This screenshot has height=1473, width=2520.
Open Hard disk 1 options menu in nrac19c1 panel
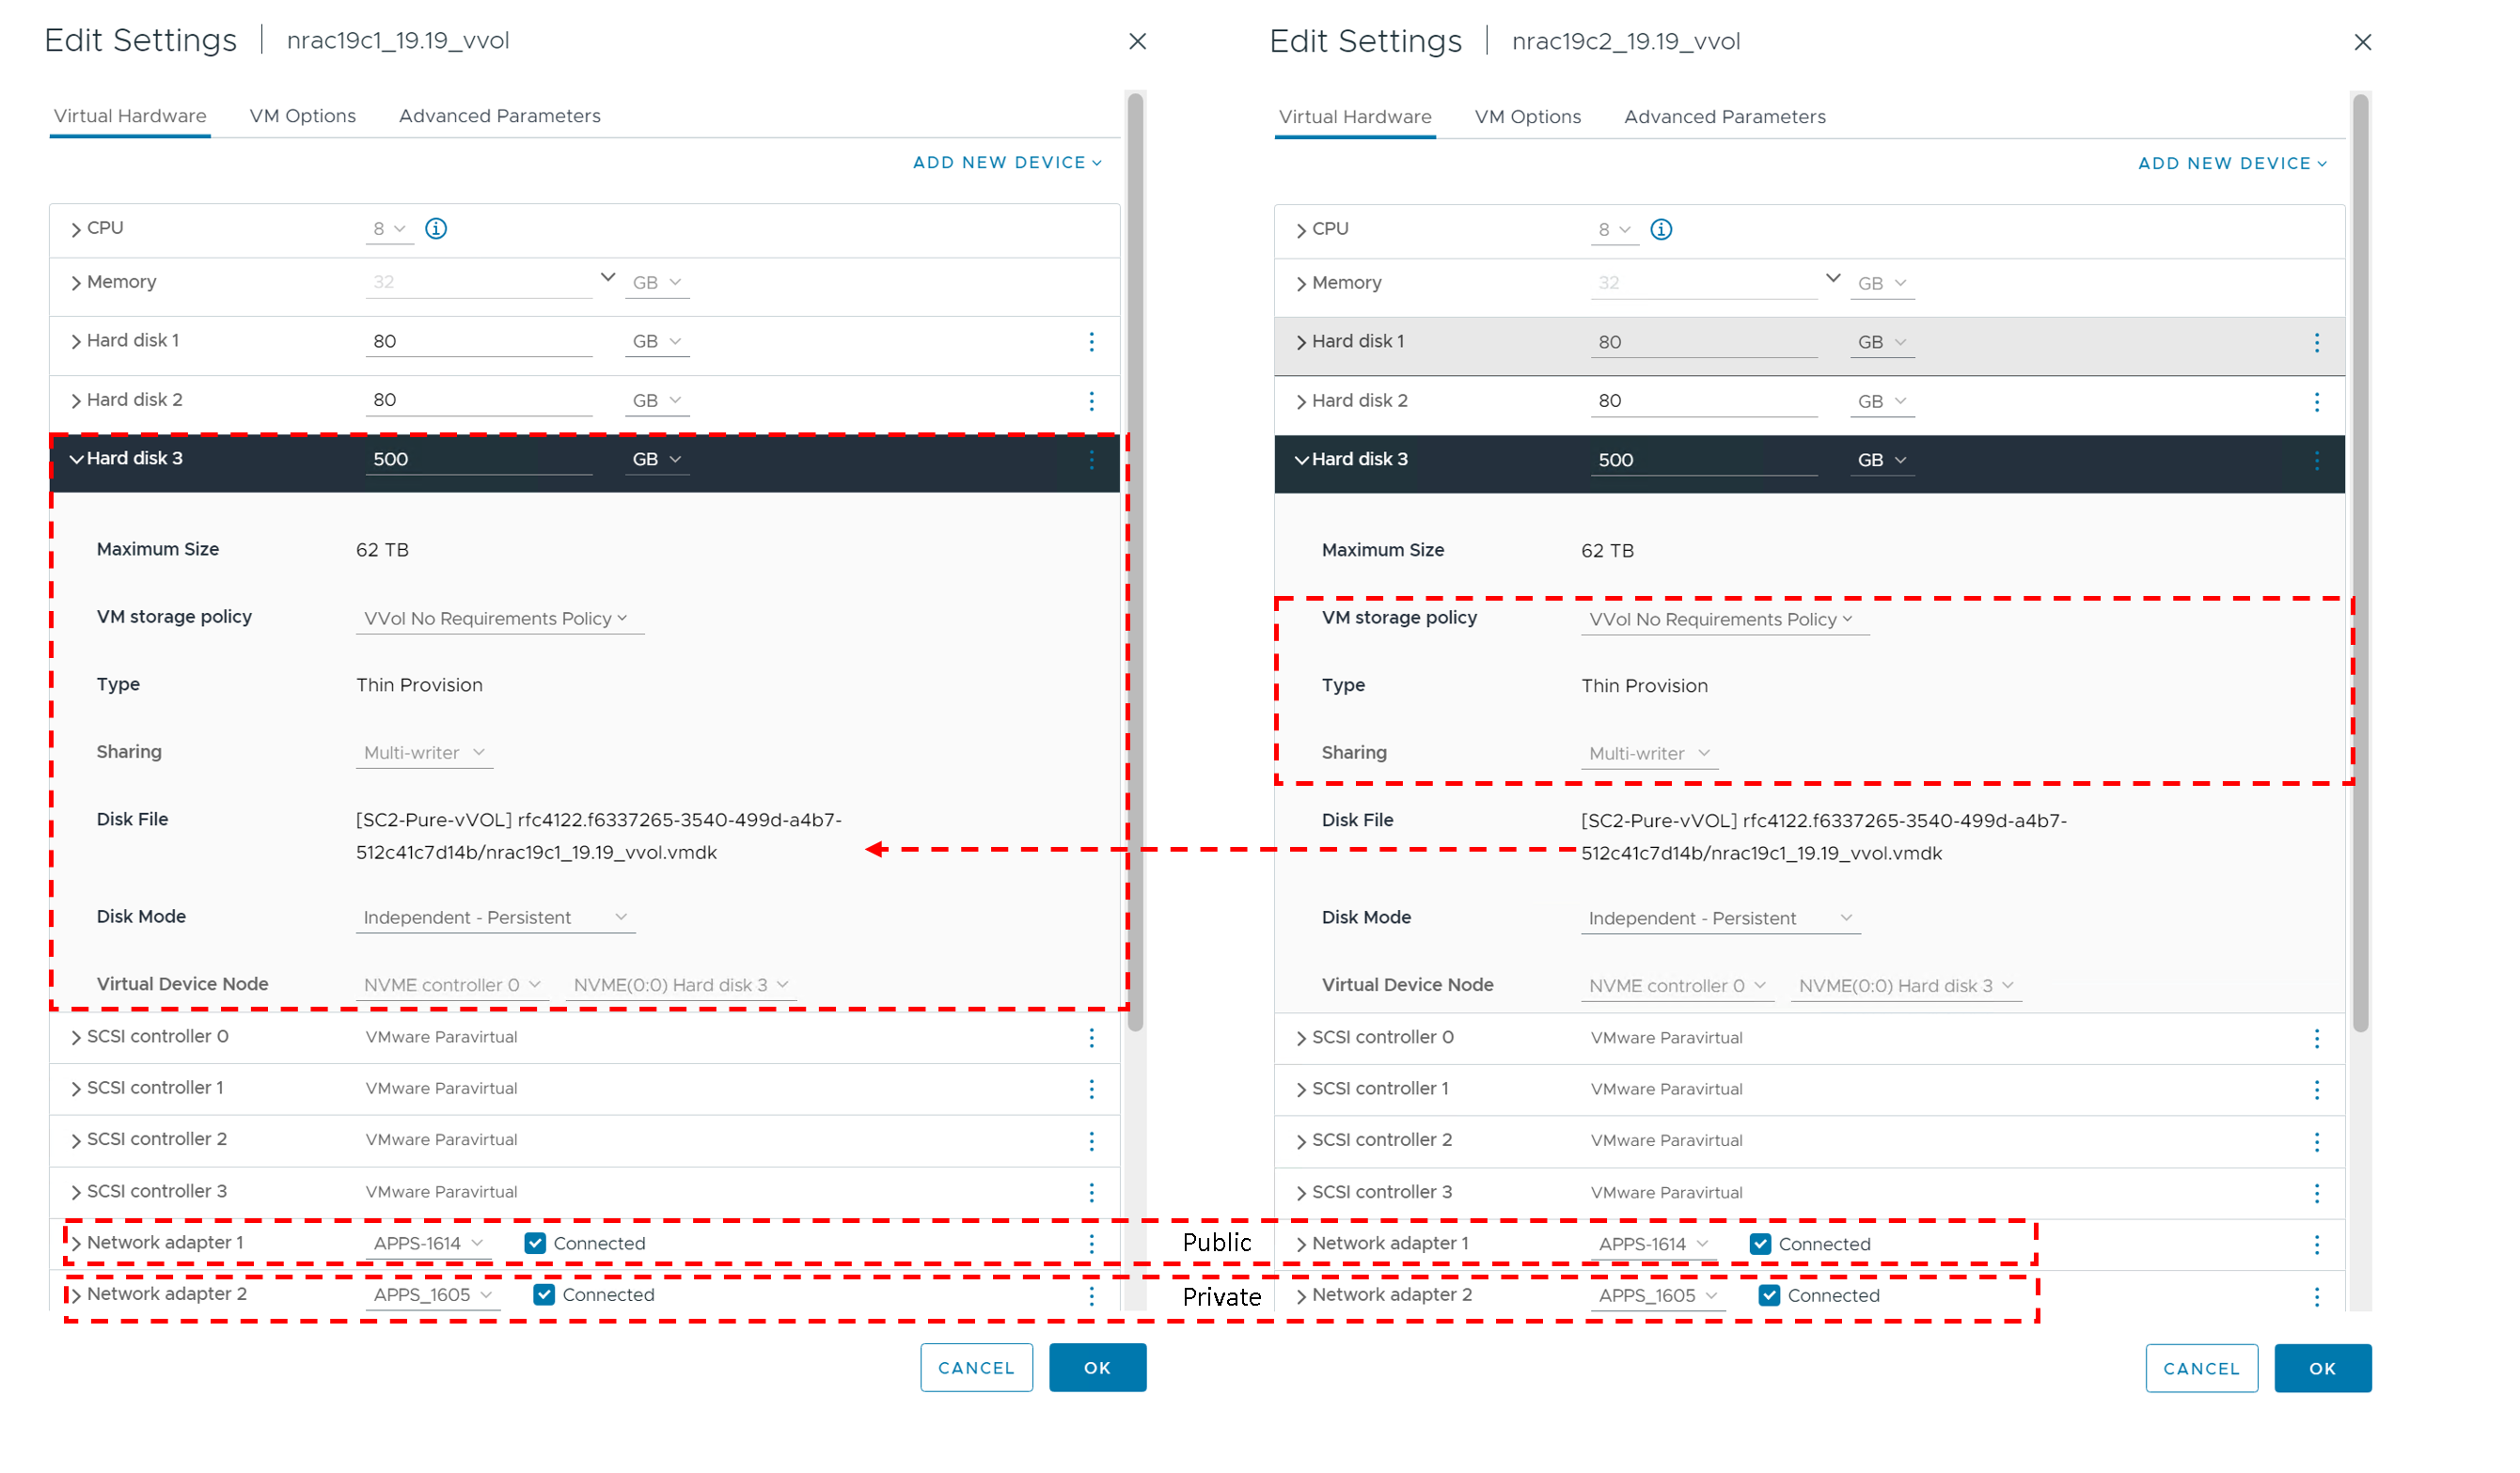(x=1091, y=342)
